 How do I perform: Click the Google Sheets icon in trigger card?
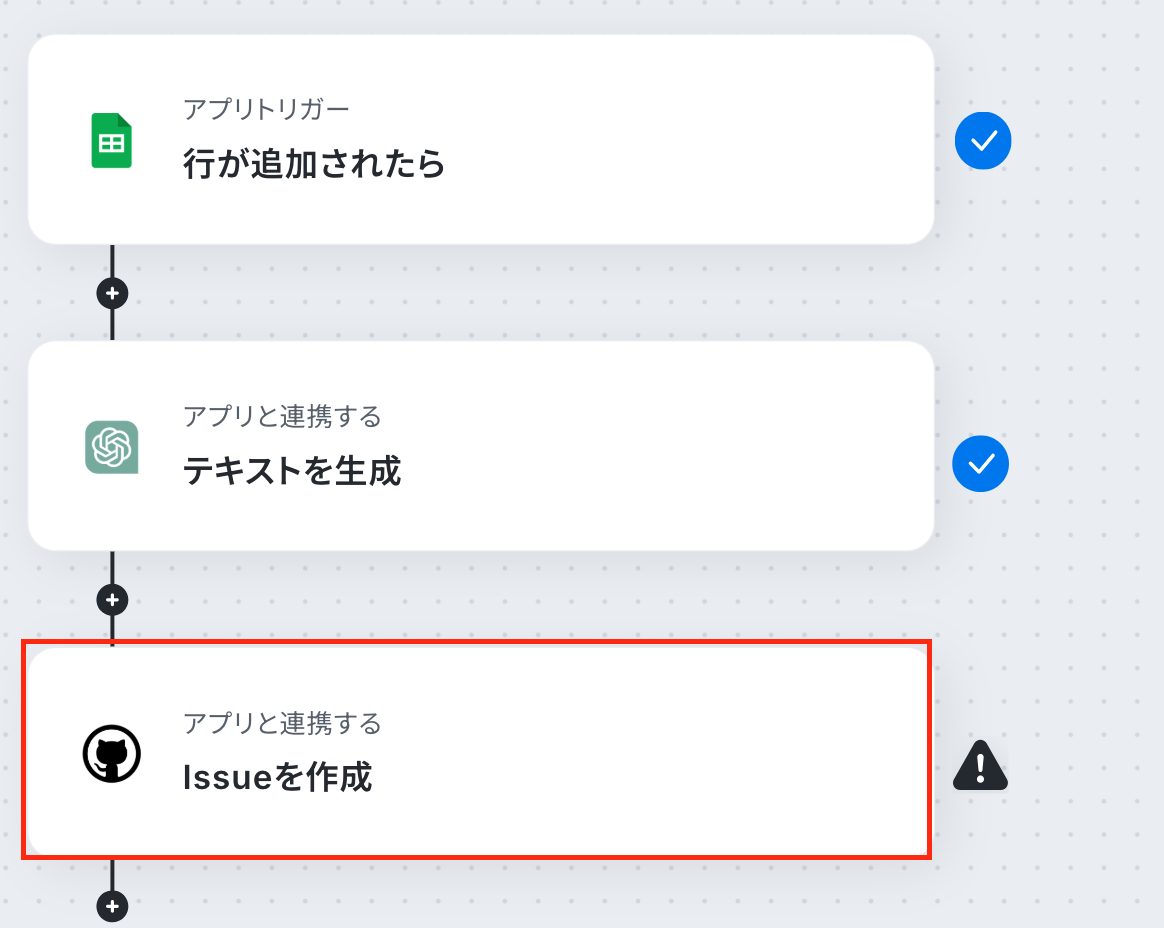[111, 140]
